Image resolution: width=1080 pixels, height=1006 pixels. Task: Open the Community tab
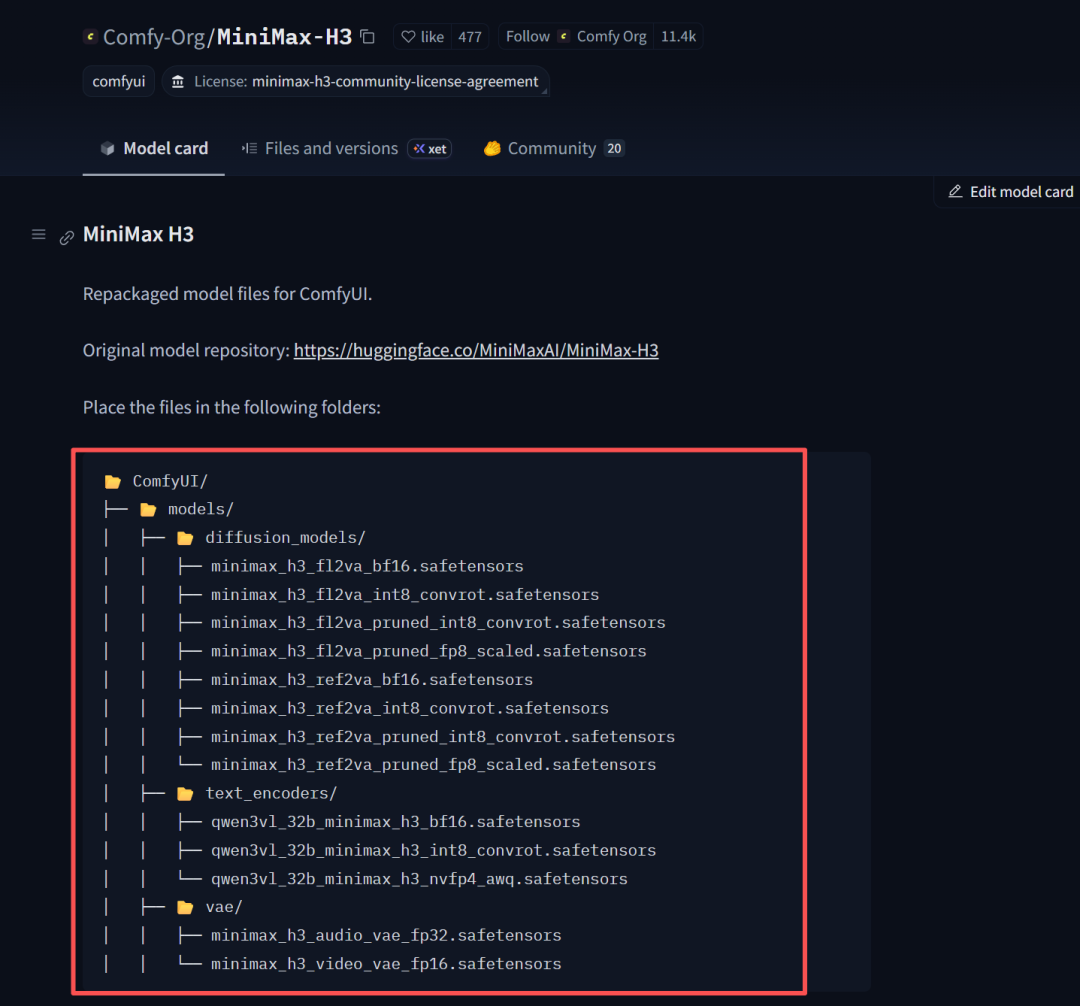click(554, 149)
